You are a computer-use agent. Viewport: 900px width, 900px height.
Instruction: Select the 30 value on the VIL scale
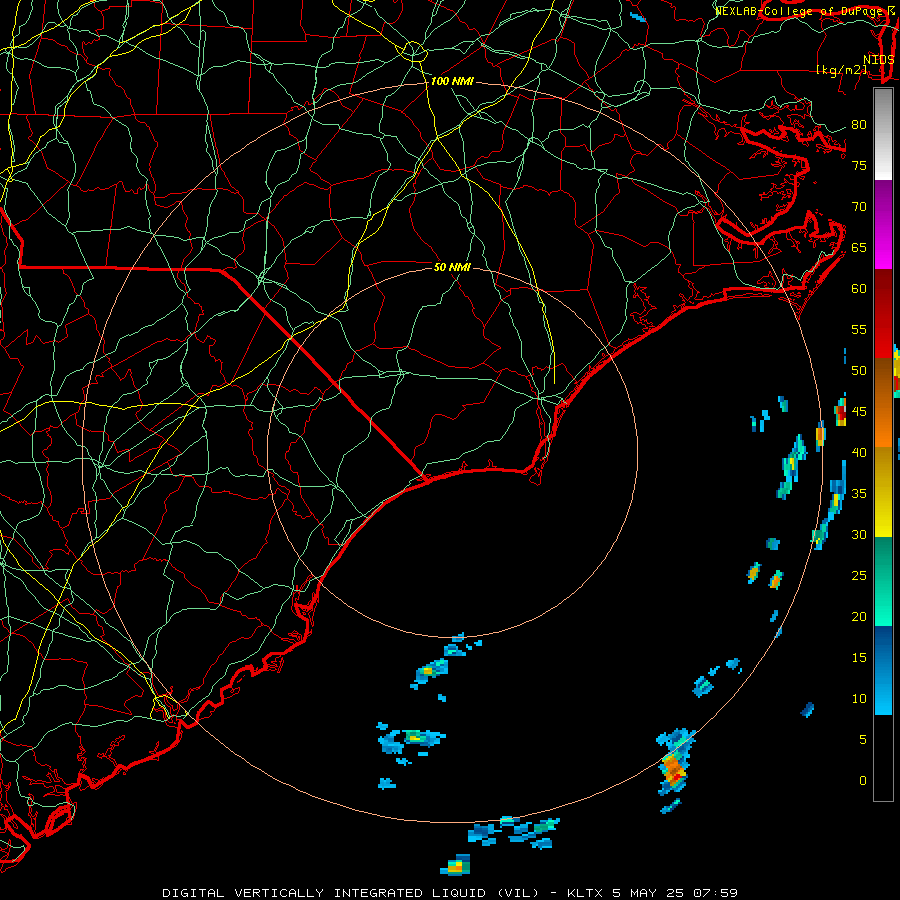point(859,534)
